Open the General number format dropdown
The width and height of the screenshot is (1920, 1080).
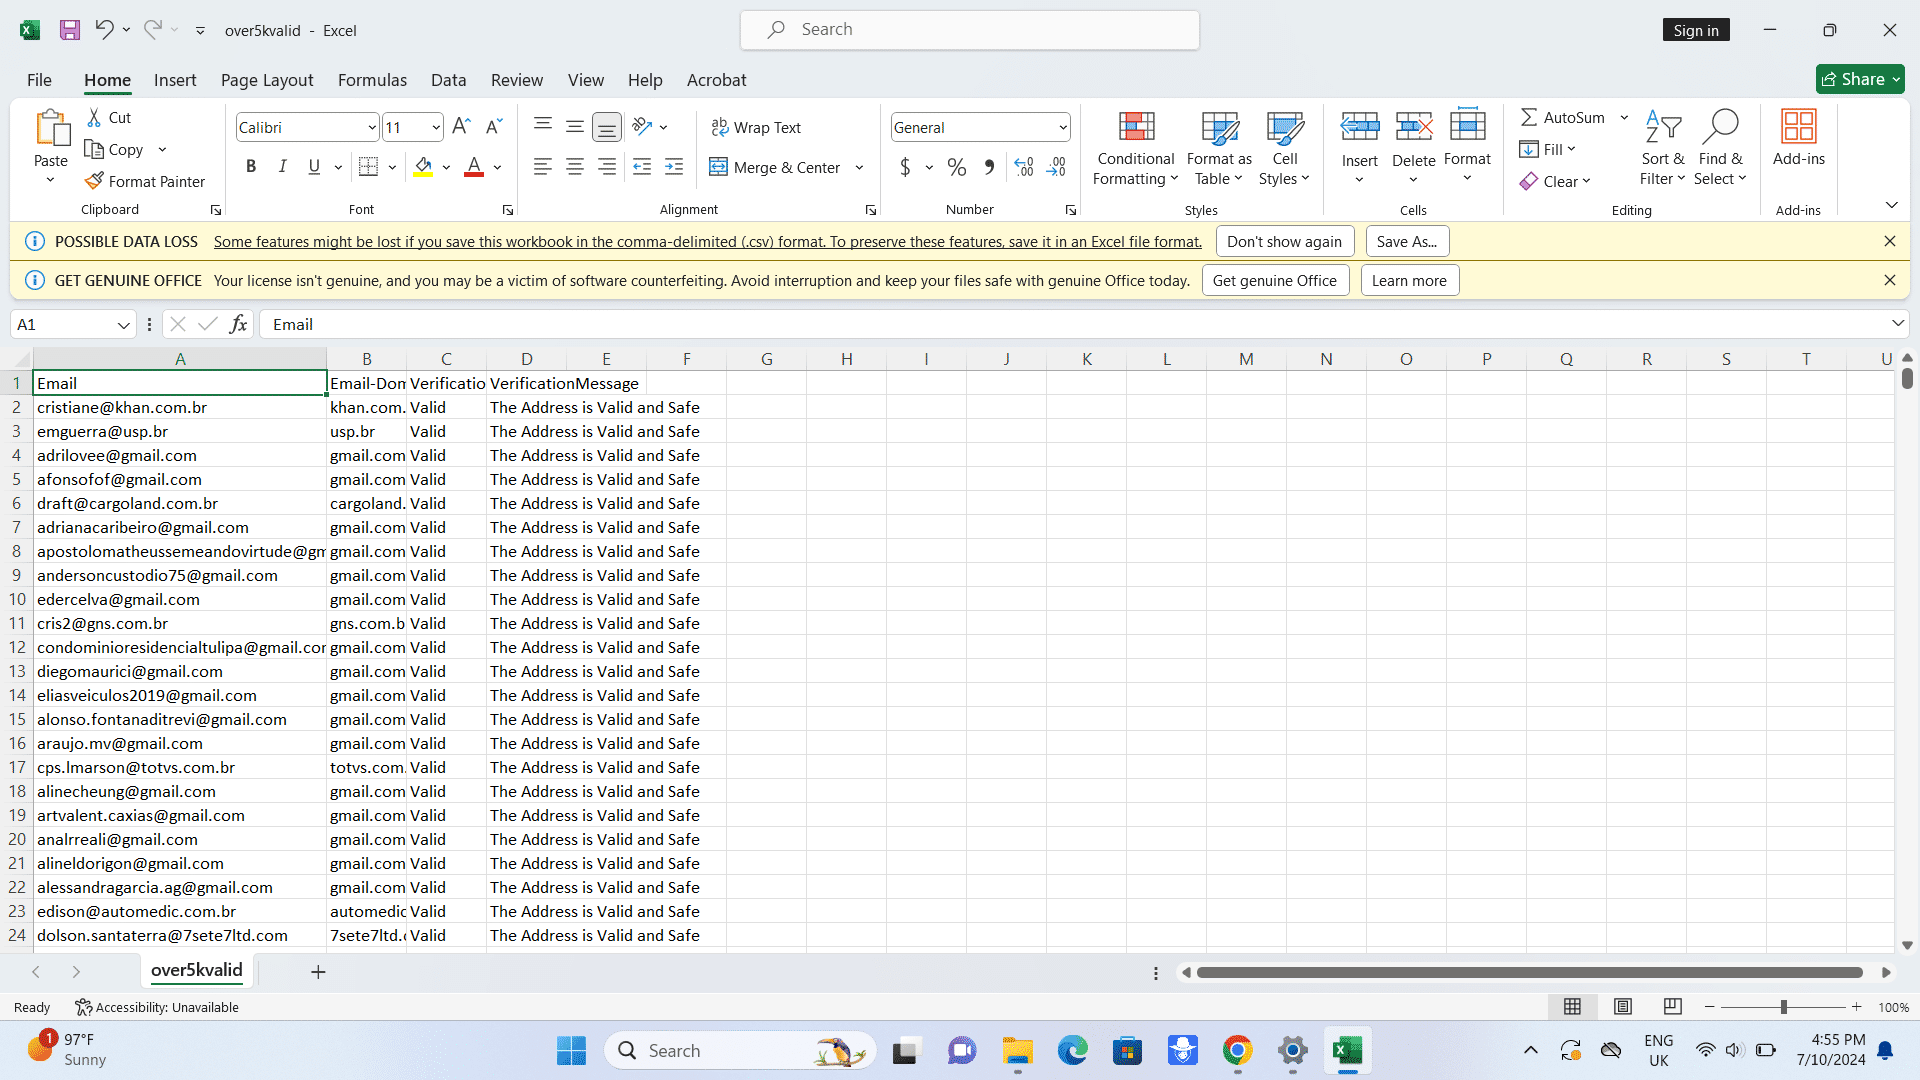pos(1062,127)
